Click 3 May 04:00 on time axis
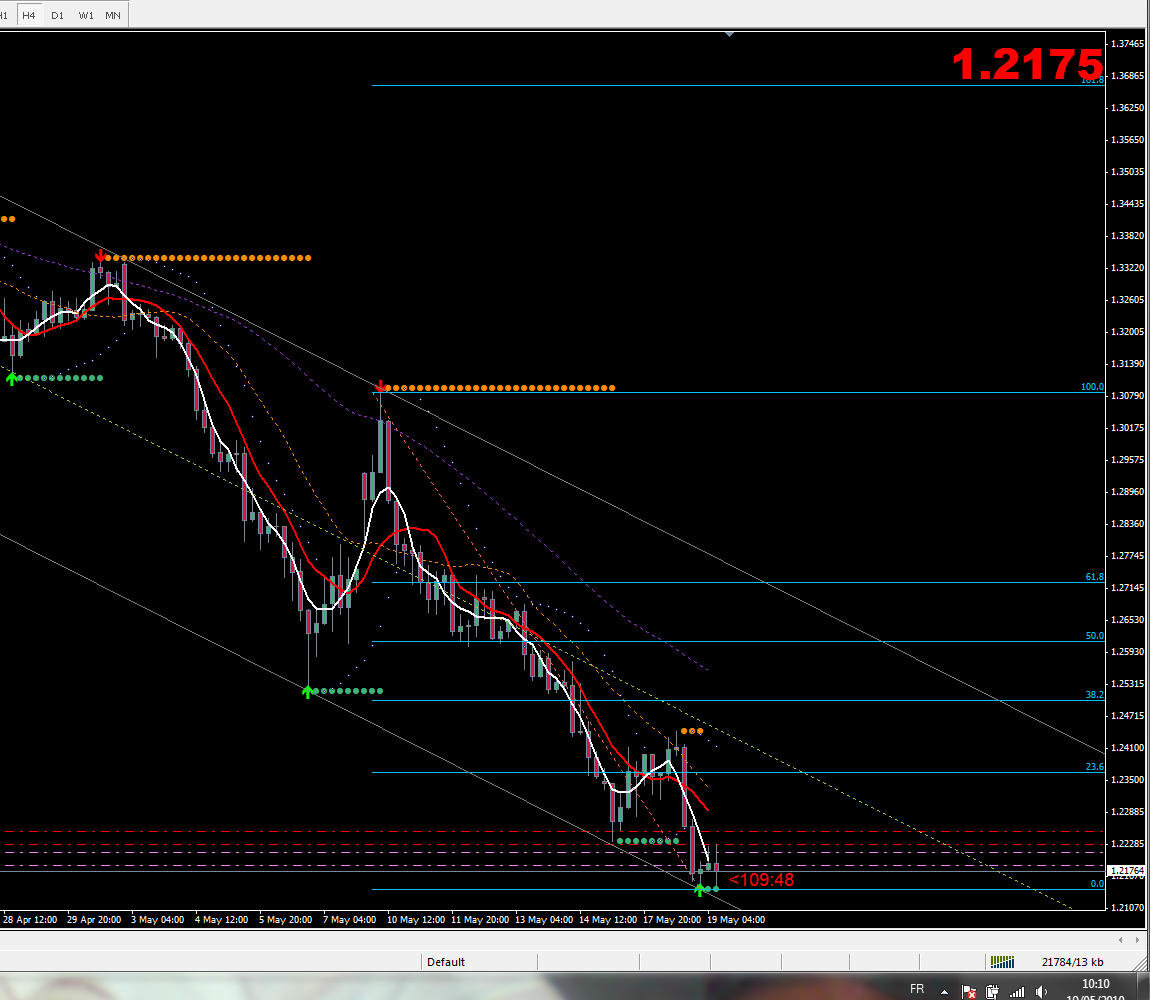This screenshot has width=1150, height=1000. pyautogui.click(x=158, y=919)
